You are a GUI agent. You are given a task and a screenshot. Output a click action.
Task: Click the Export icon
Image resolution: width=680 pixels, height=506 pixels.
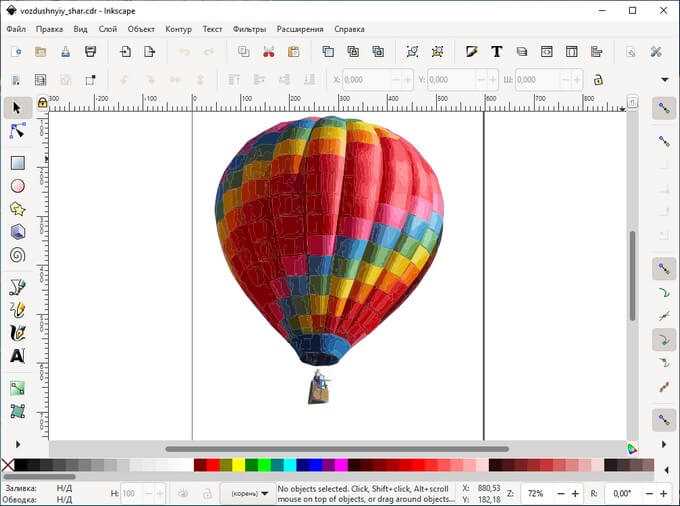[x=150, y=52]
